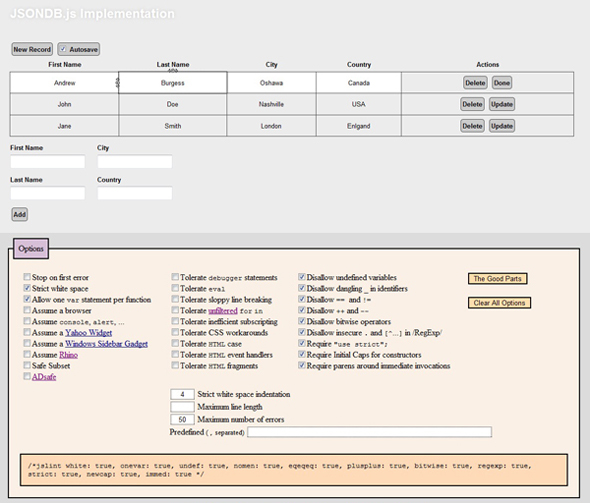Screen dimensions: 590x503
Task: Enable Tolerate HTML fragments
Action: tap(175, 365)
